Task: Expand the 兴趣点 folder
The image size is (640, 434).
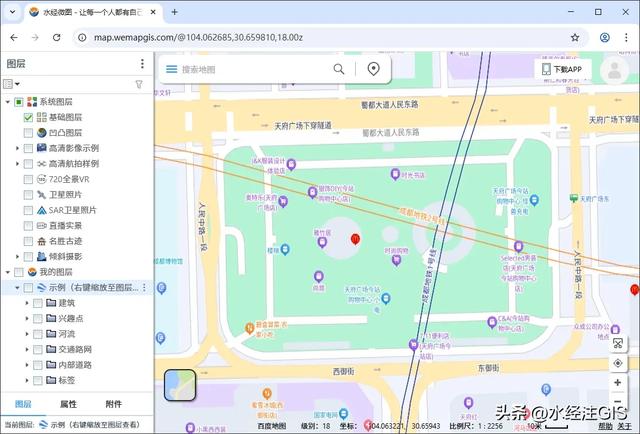Action: (27, 318)
